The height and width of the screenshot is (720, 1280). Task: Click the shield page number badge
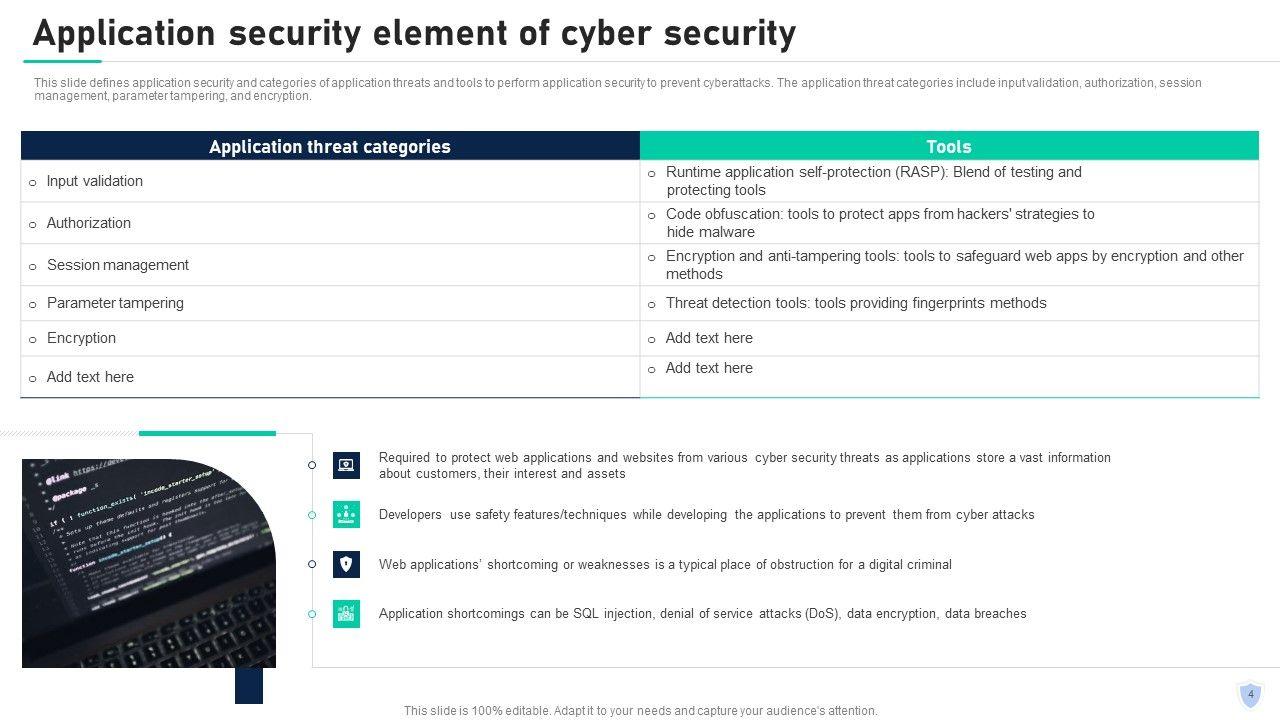[x=1250, y=695]
